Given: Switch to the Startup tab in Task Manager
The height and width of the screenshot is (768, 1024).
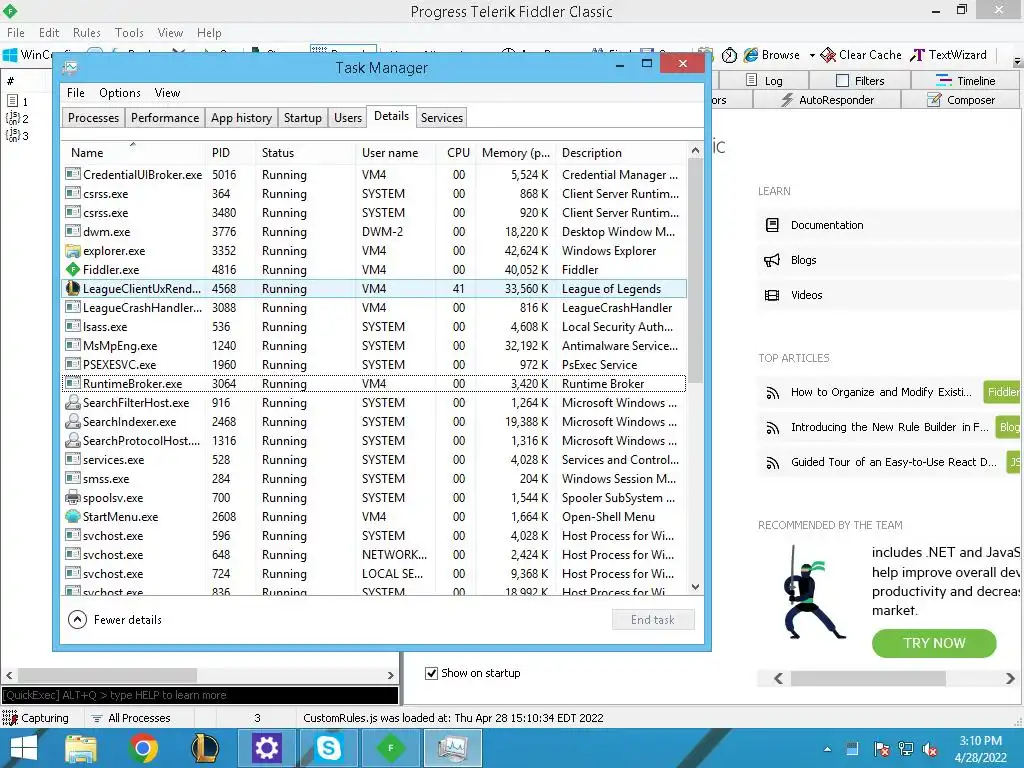Looking at the screenshot, I should 302,118.
